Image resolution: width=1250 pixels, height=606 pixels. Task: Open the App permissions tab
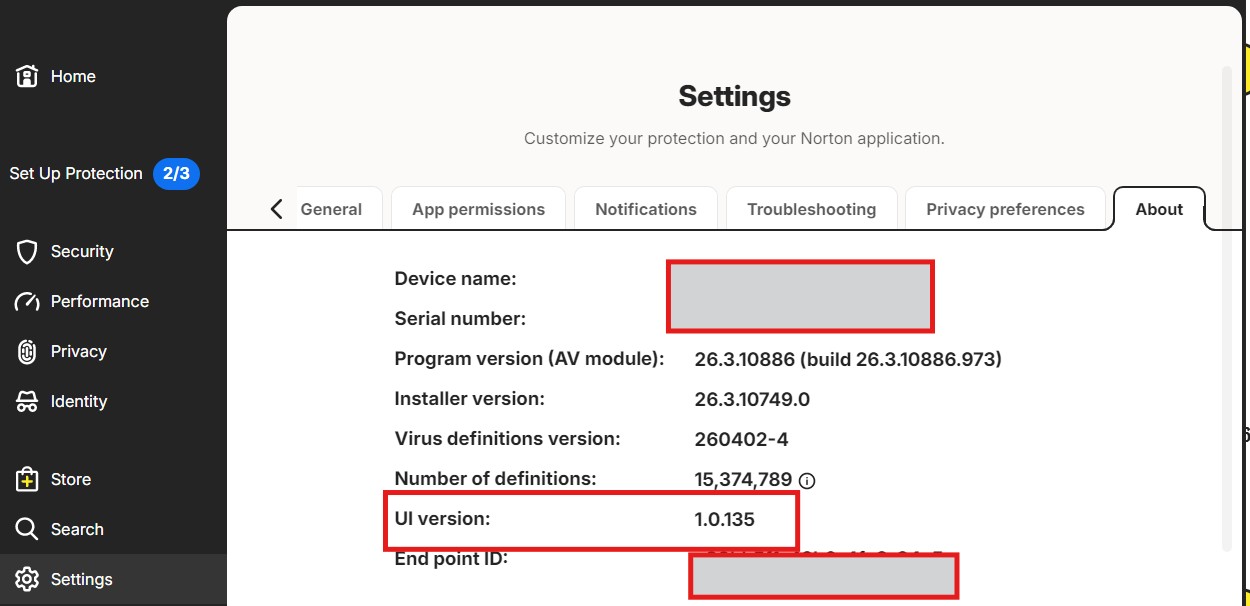coord(478,209)
